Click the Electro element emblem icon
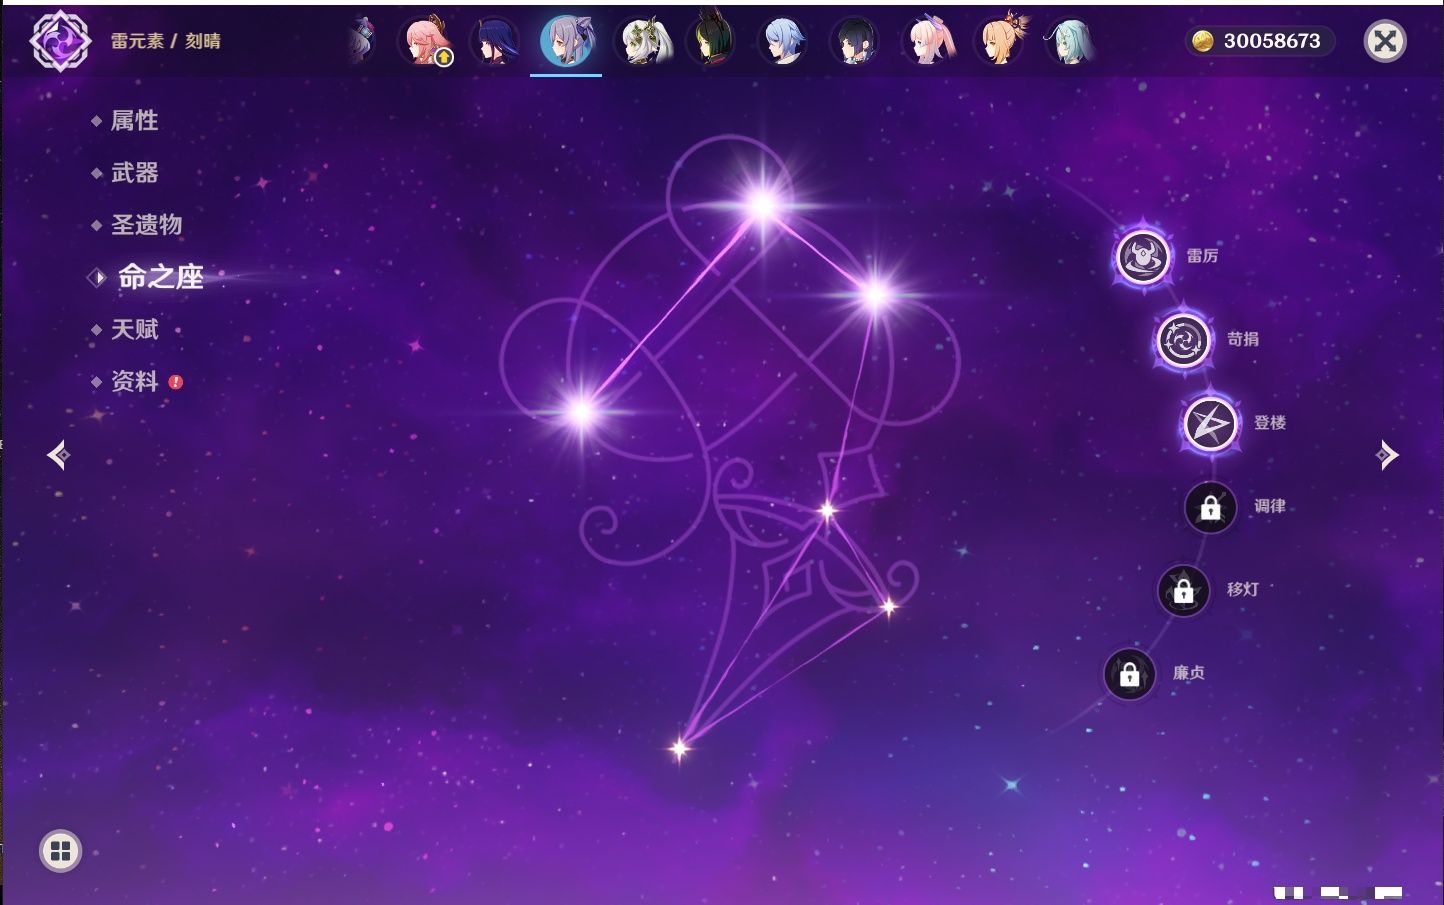The height and width of the screenshot is (905, 1444). click(60, 41)
